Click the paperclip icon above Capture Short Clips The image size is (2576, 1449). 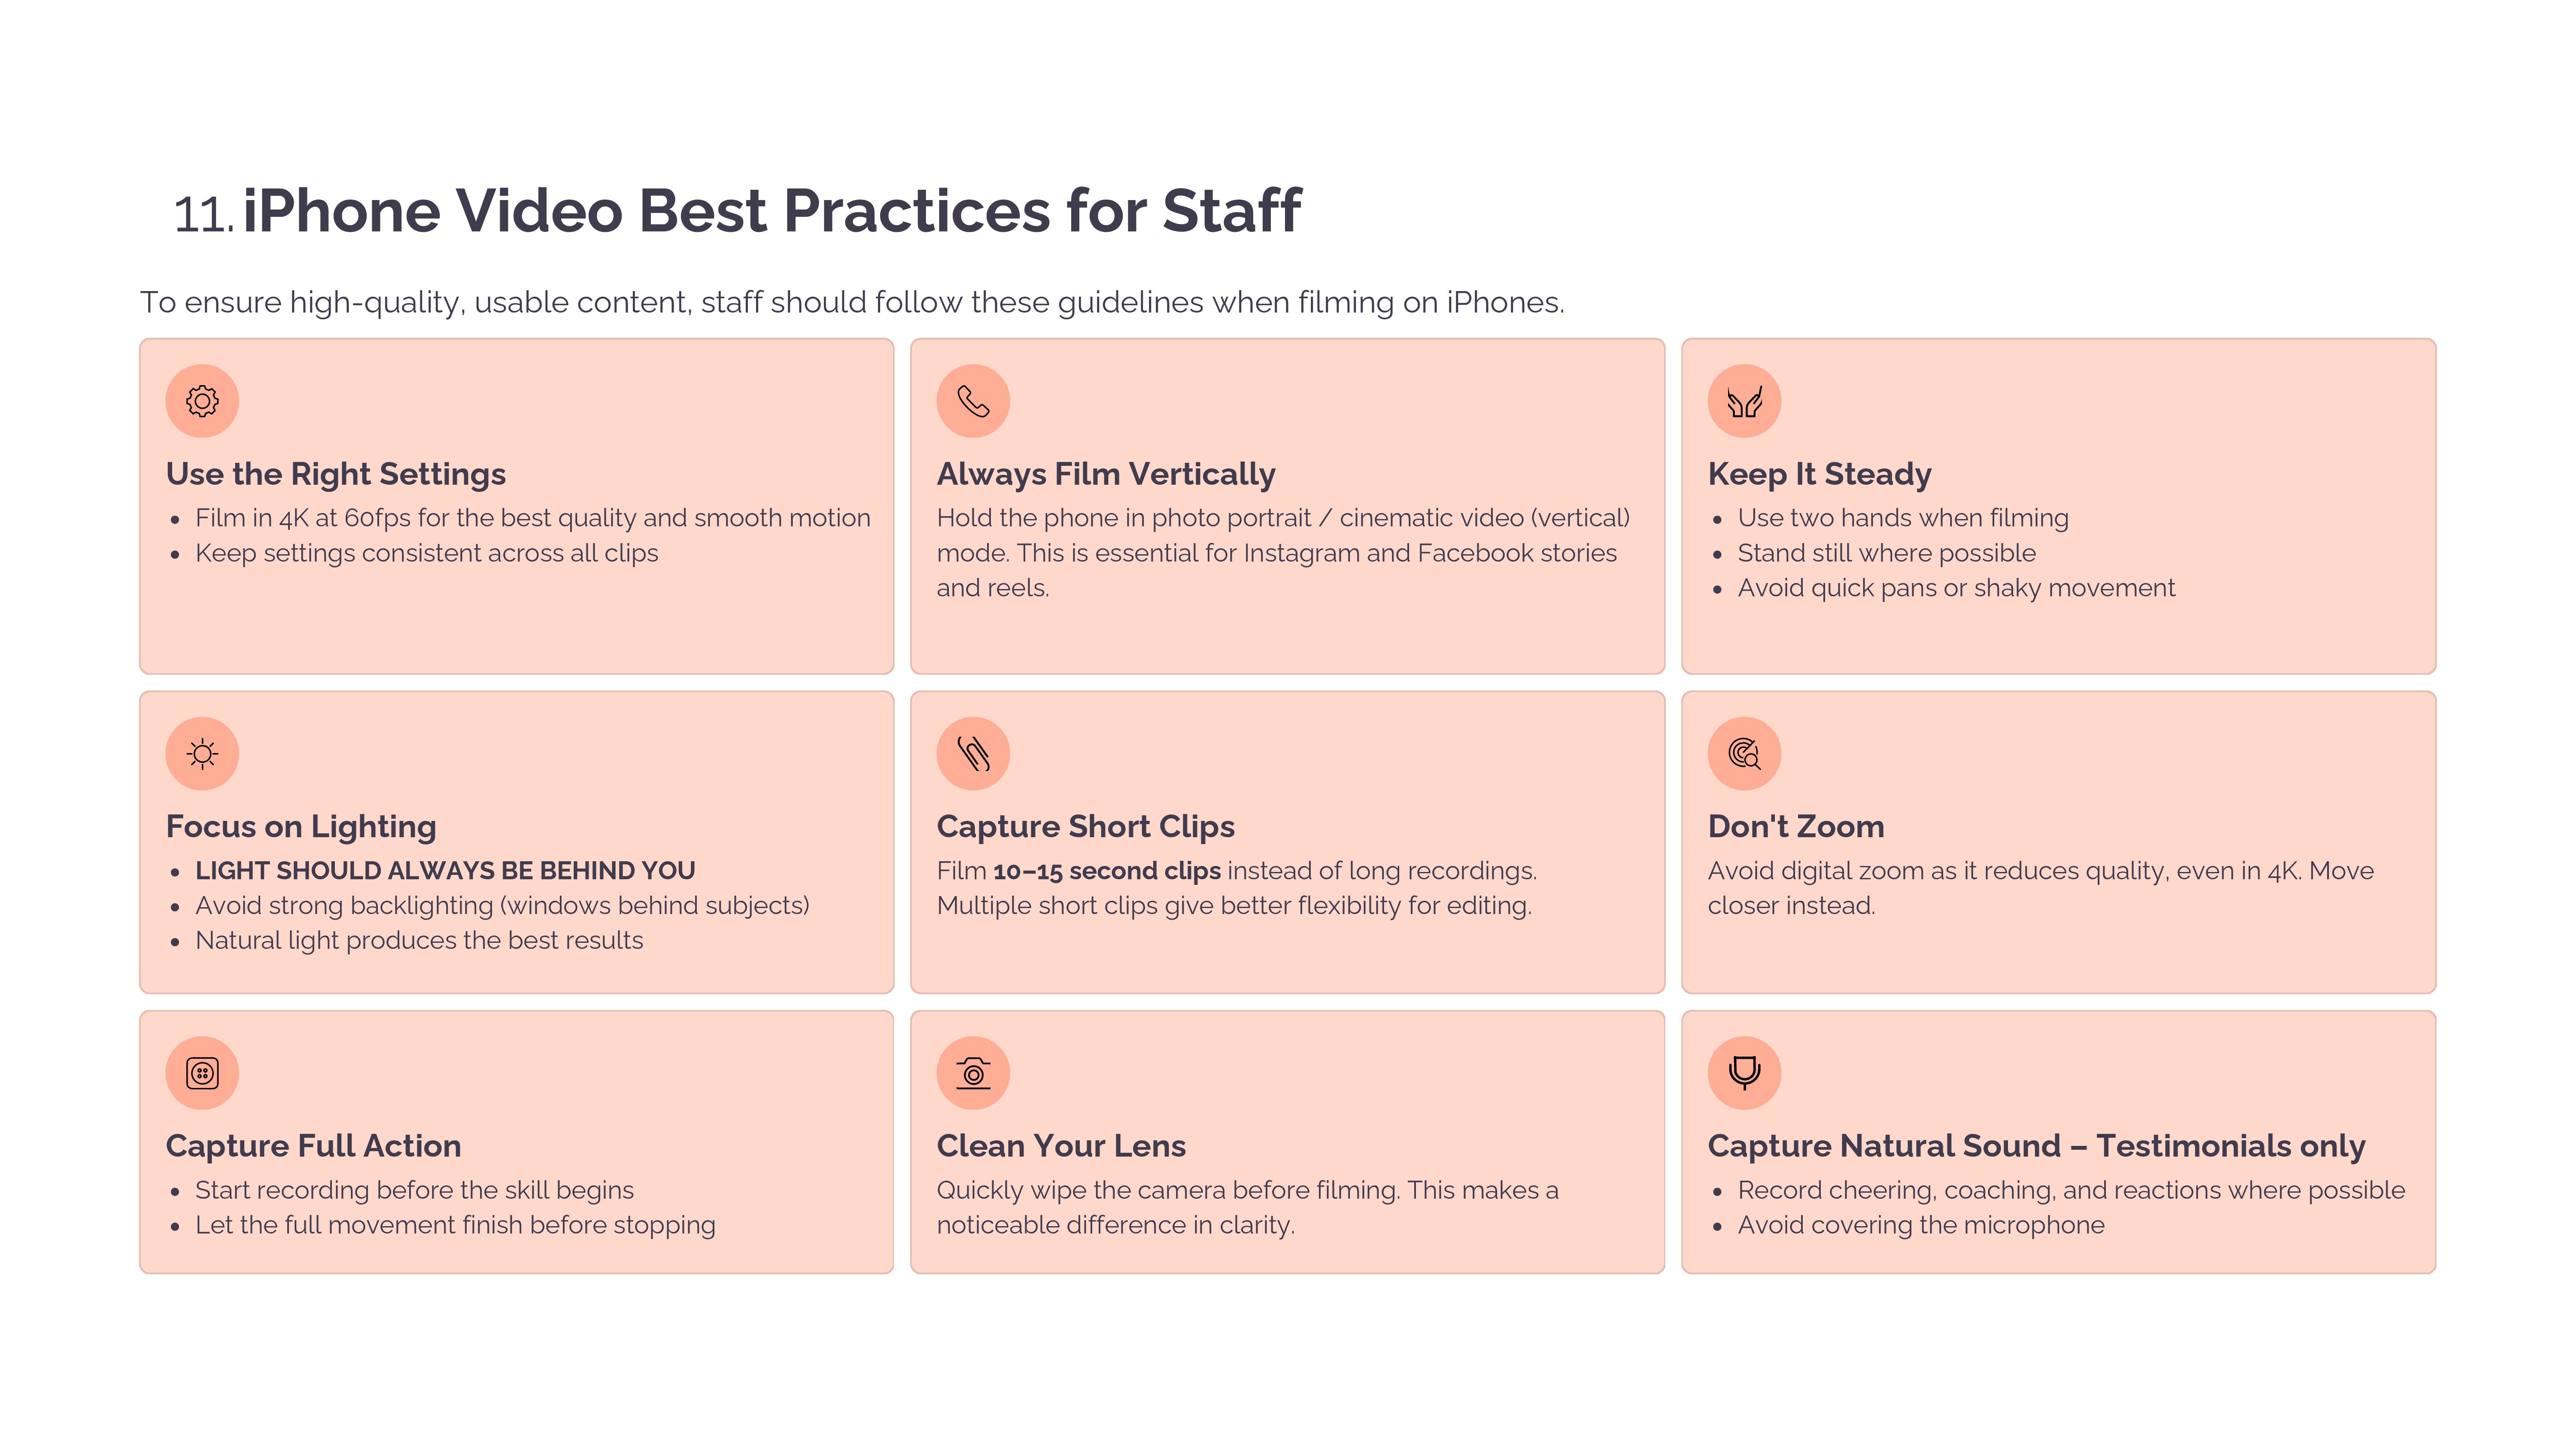(973, 753)
